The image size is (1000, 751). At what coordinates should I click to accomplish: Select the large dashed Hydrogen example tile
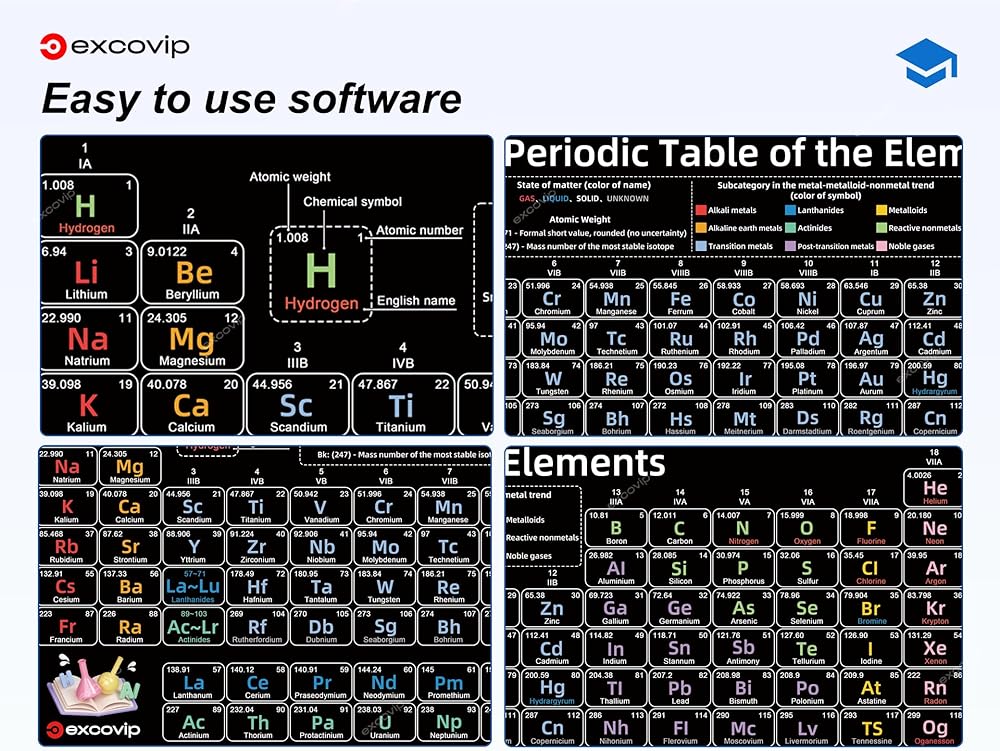321,273
